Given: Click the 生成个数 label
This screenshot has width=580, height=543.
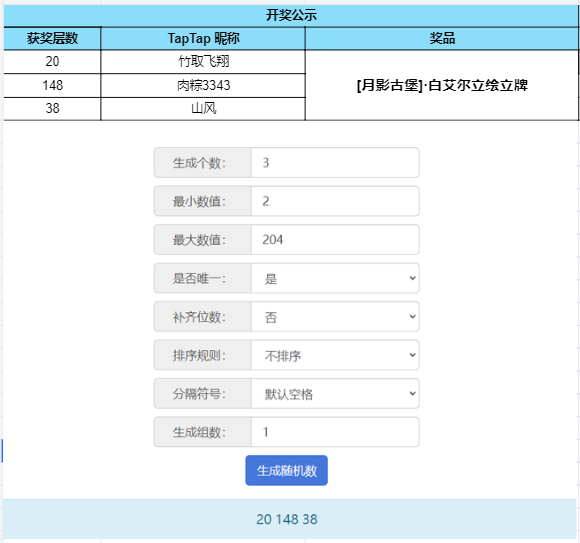Looking at the screenshot, I should tap(203, 163).
